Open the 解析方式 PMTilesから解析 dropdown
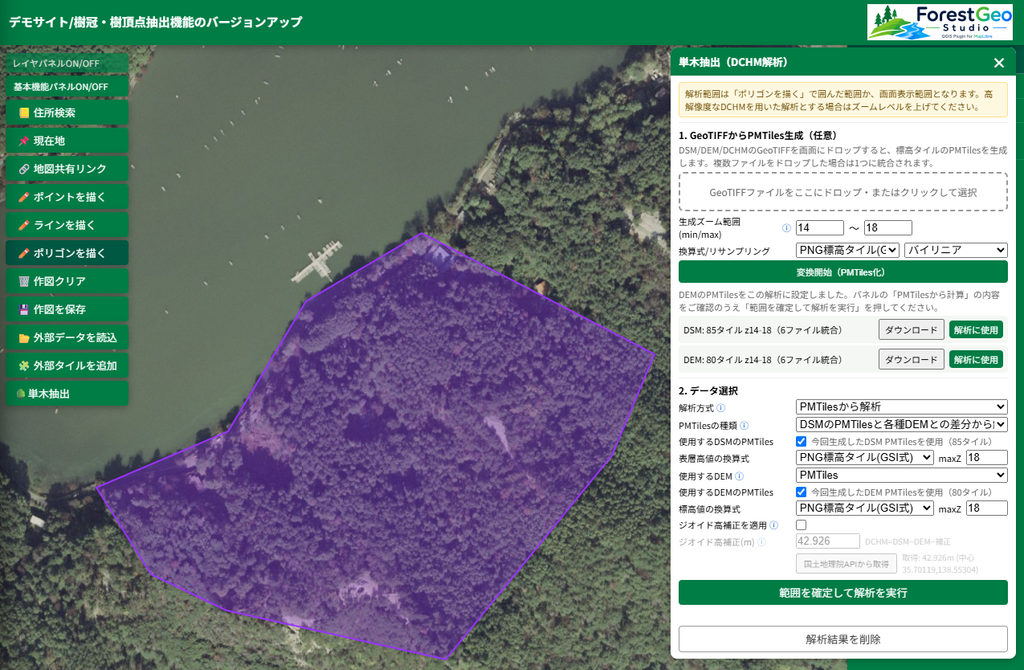The height and width of the screenshot is (670, 1024). click(x=901, y=406)
